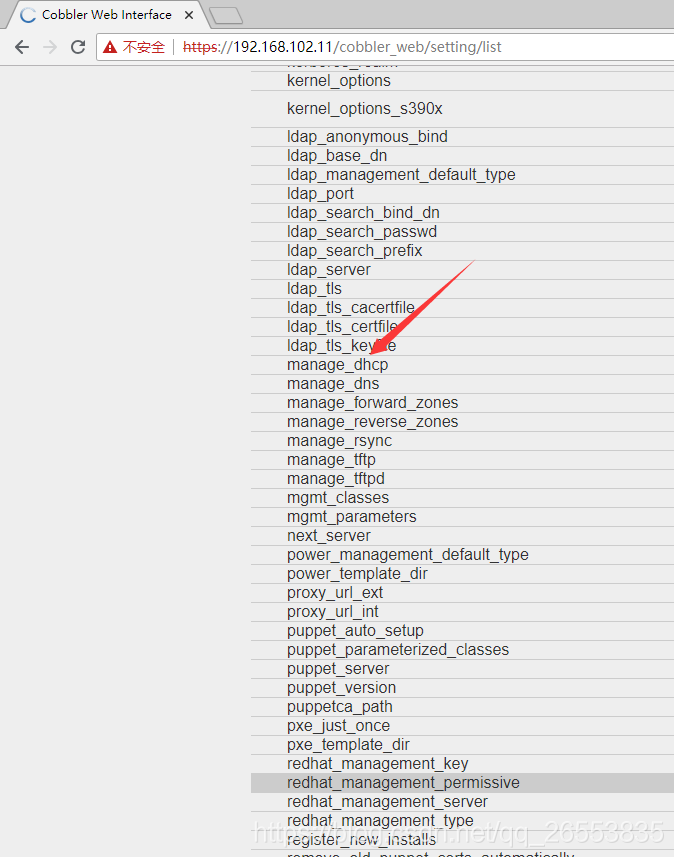This screenshot has width=674, height=857.
Task: Open highlighted redhat_management_permissive row
Action: click(x=462, y=783)
